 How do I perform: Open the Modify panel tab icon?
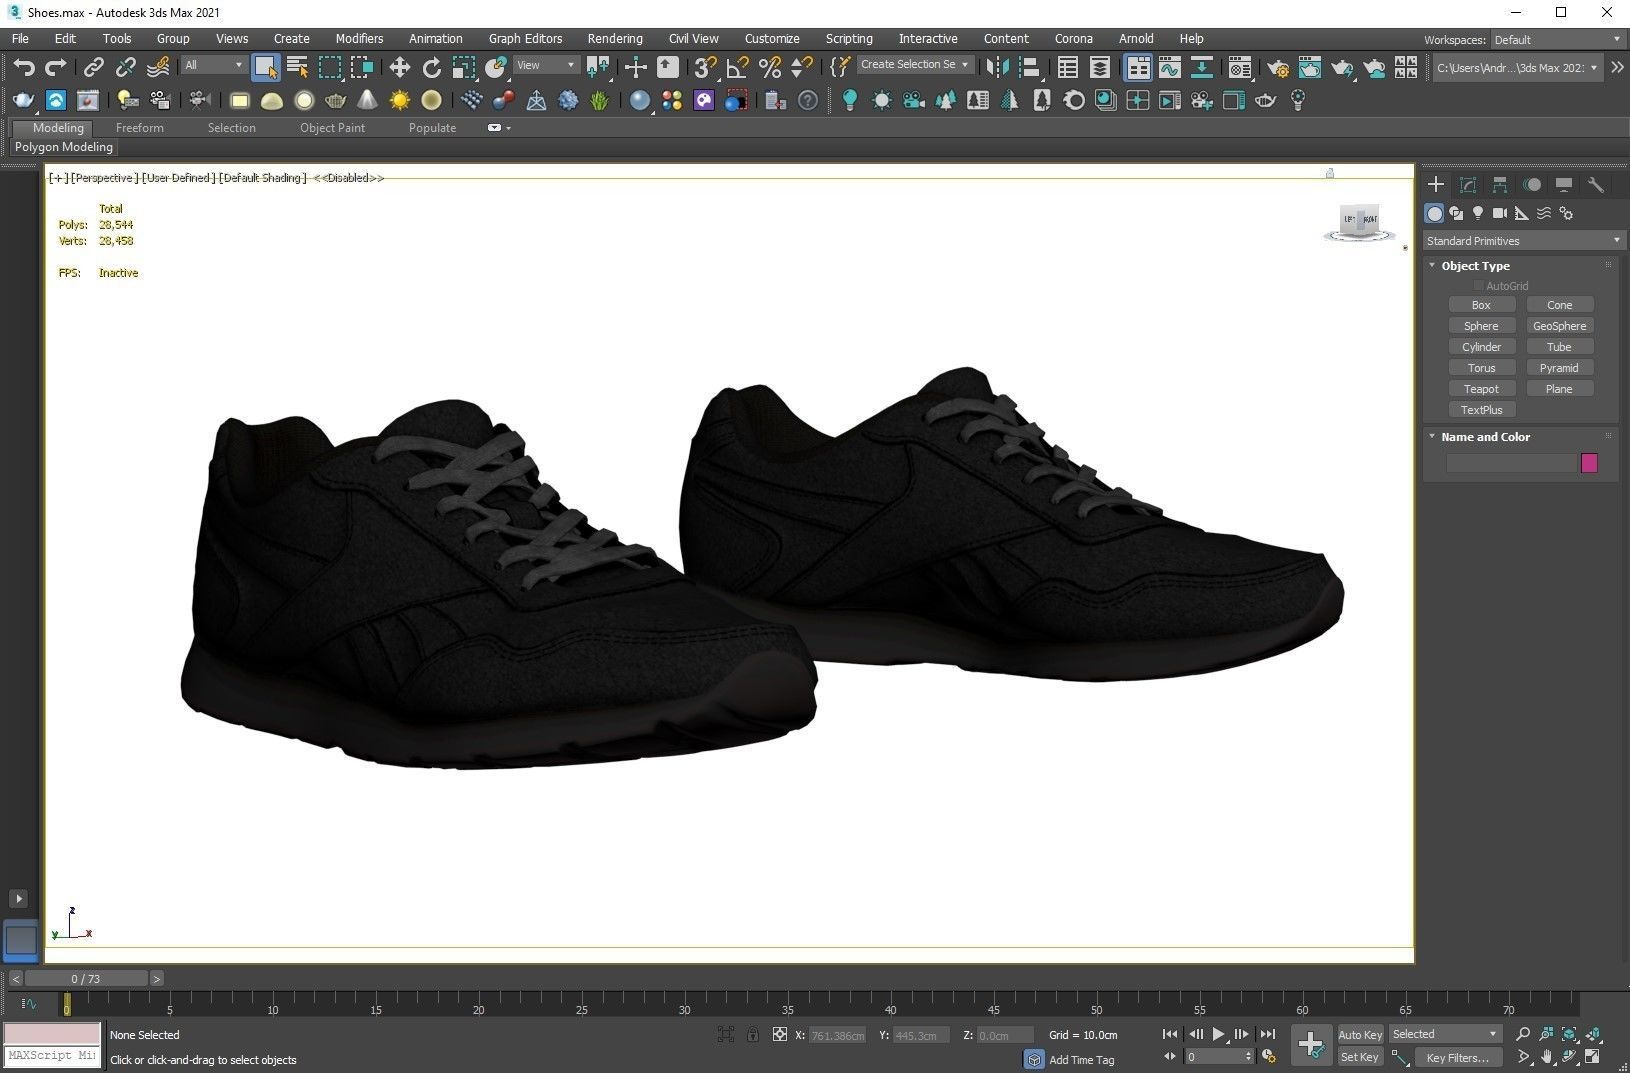(x=1468, y=185)
